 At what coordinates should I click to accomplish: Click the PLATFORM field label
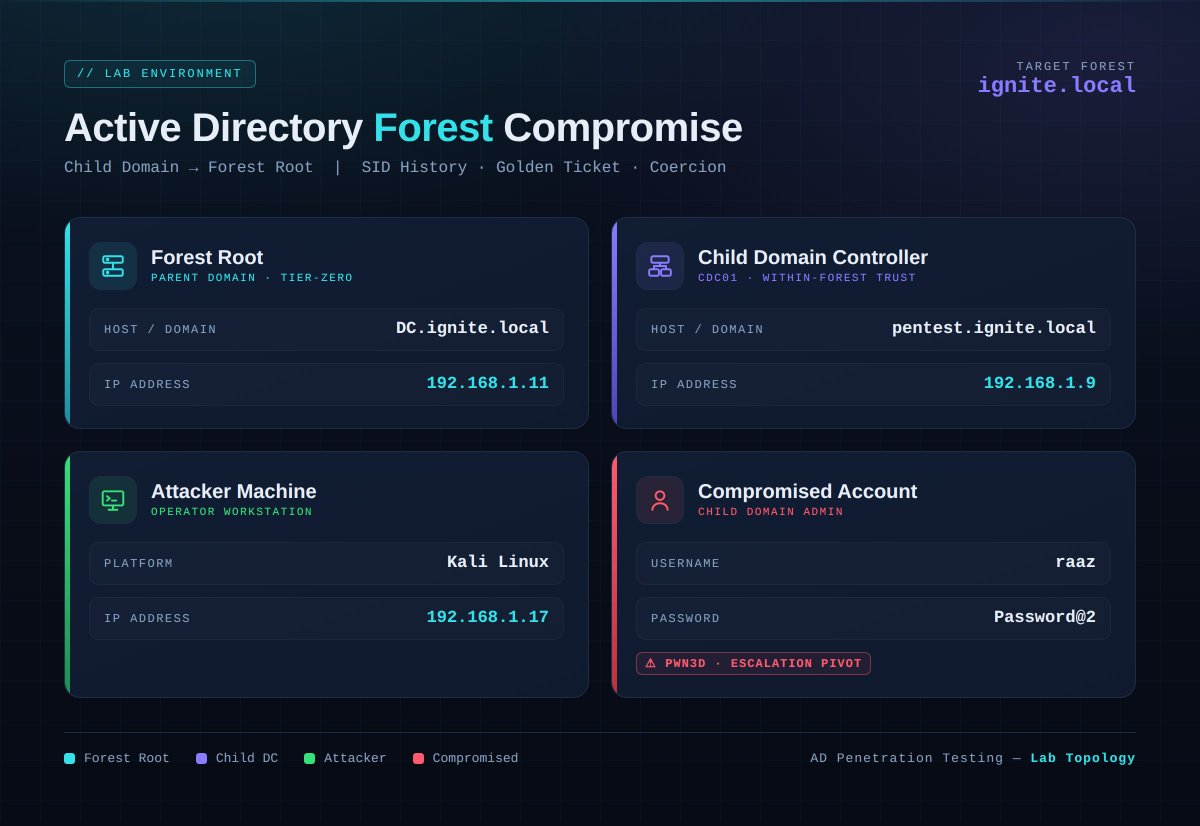click(x=138, y=564)
